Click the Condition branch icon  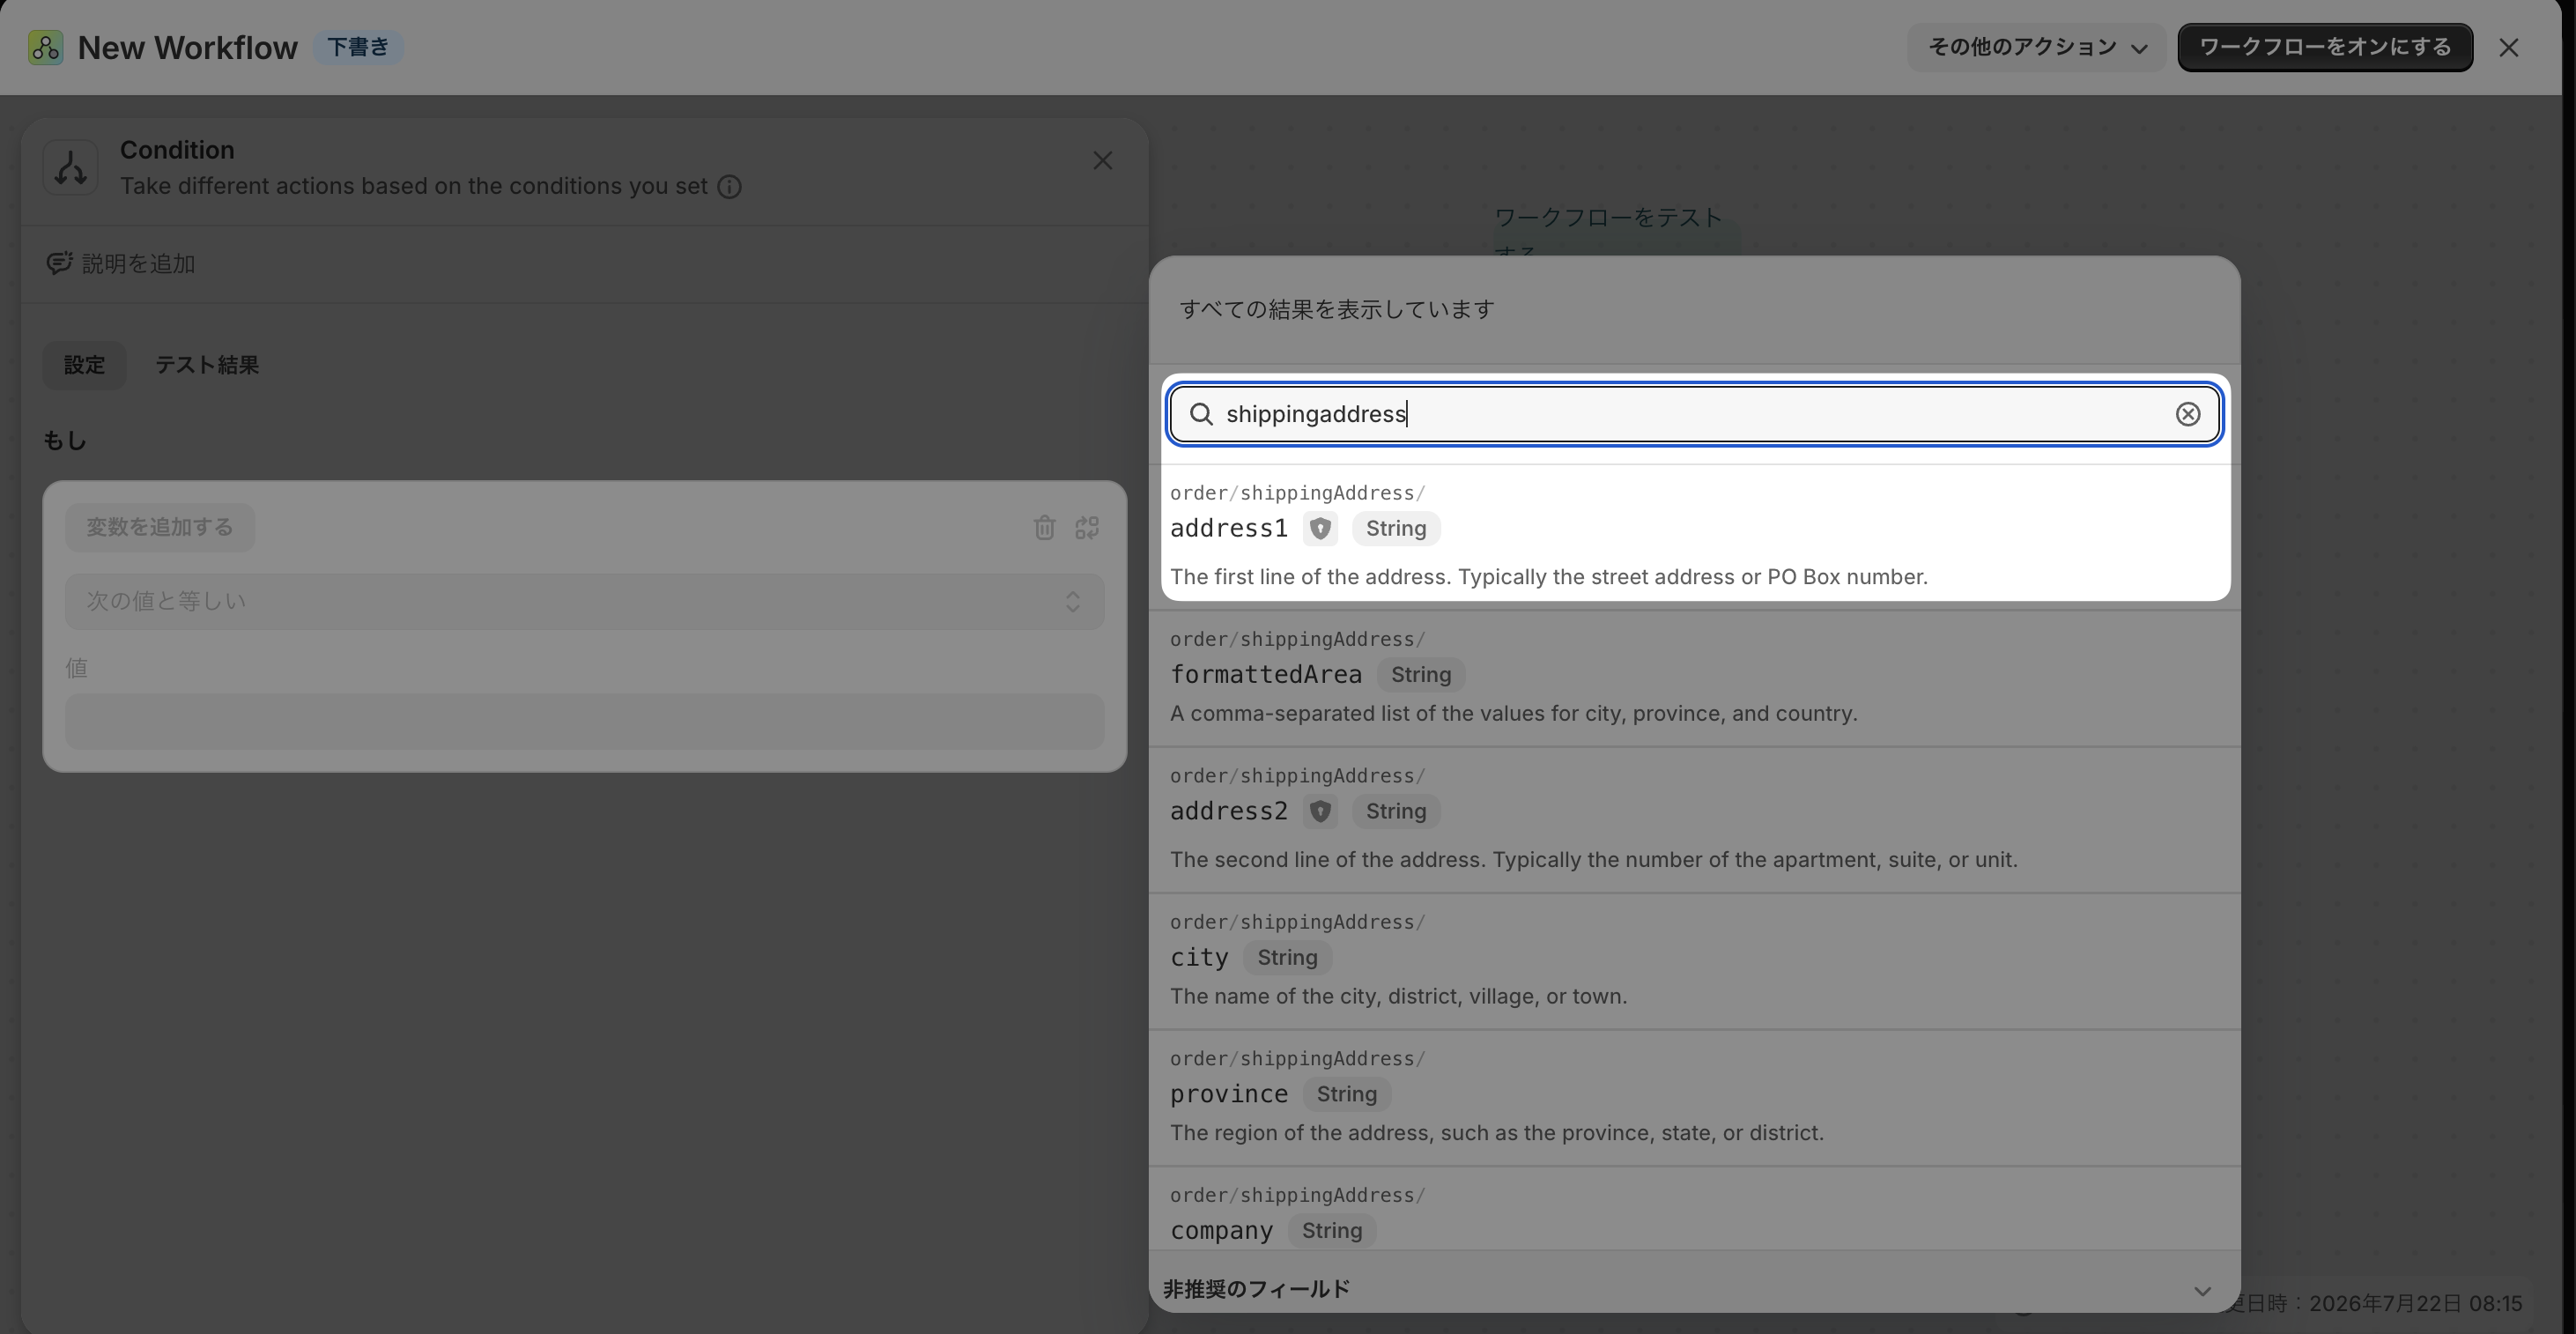[x=70, y=167]
